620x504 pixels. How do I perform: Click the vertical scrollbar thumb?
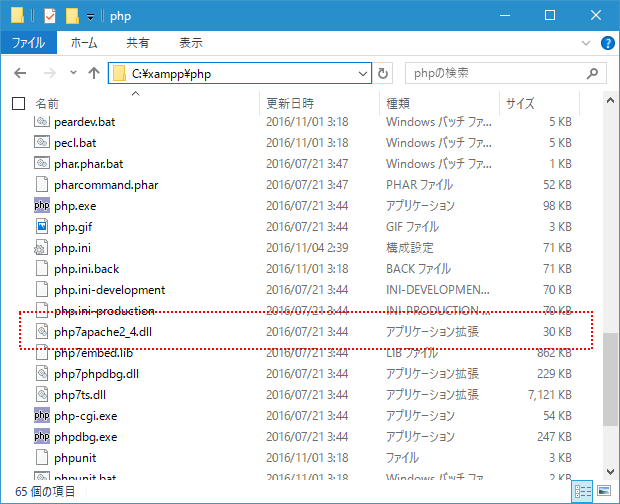(610, 379)
